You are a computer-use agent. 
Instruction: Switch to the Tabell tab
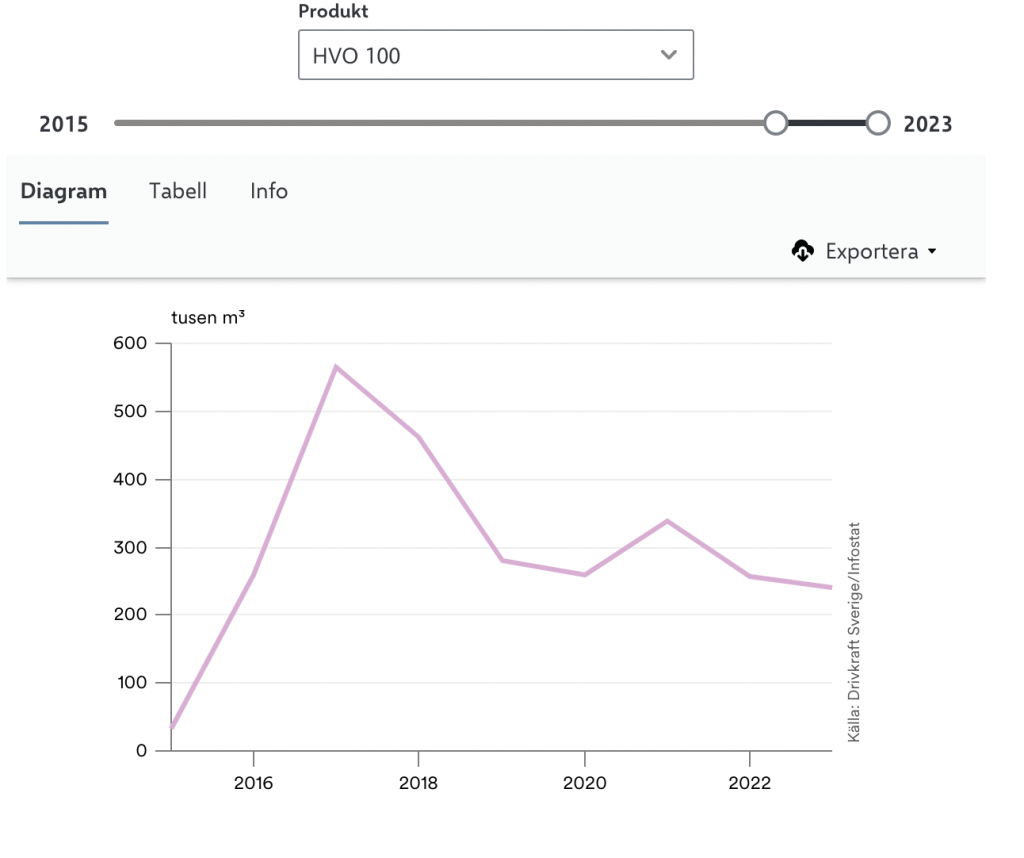[x=178, y=191]
